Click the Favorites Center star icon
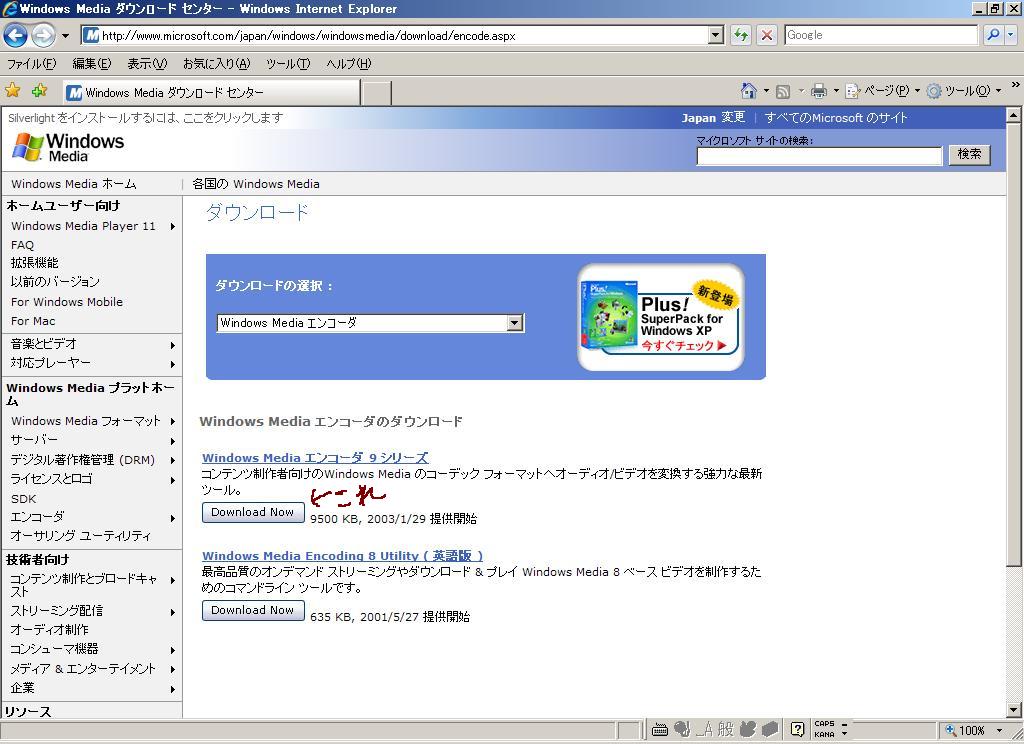 tap(12, 91)
